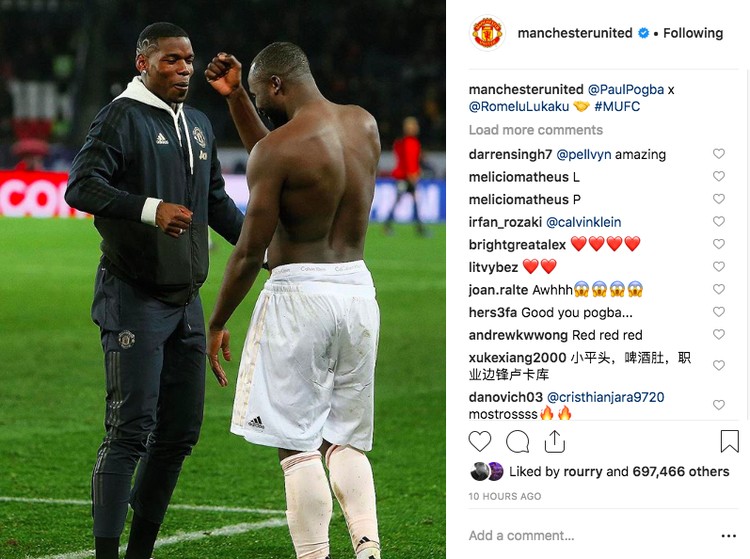
Task: Click the photo of the two players
Action: (x=223, y=279)
